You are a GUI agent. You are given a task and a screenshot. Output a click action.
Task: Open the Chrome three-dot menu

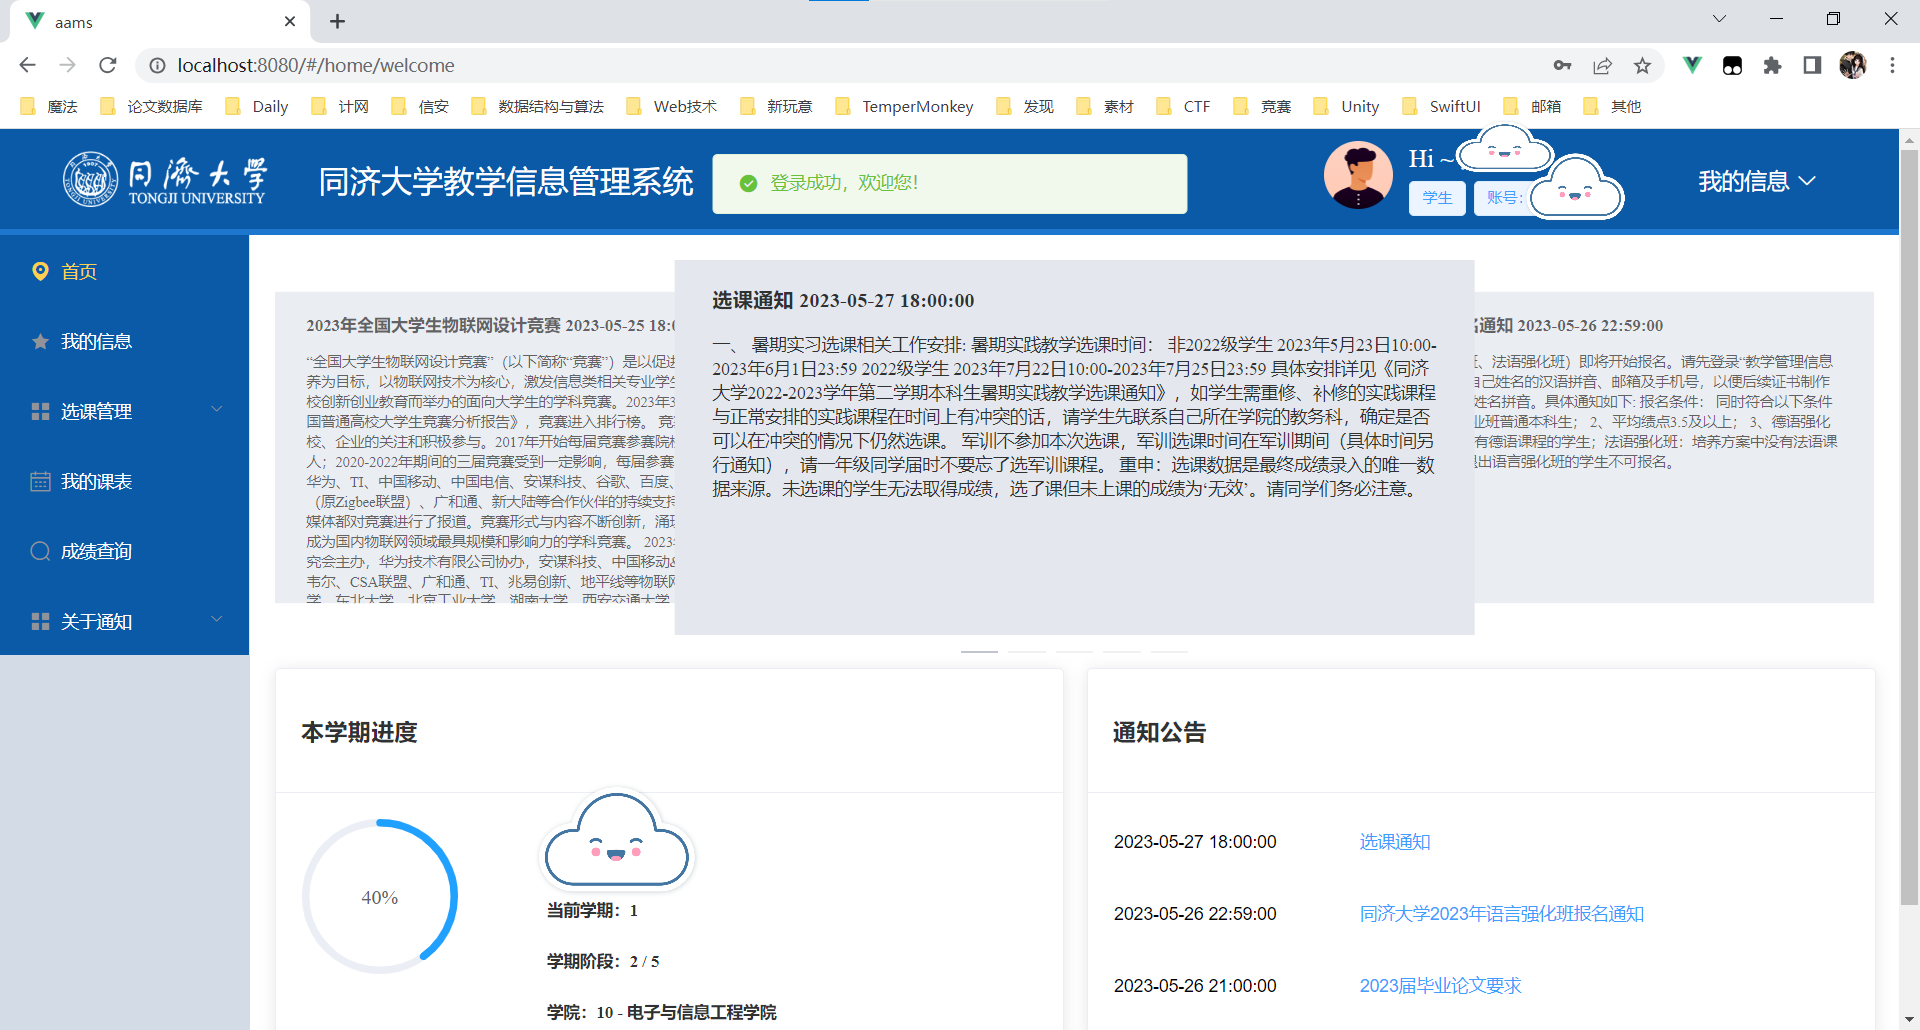pos(1892,65)
